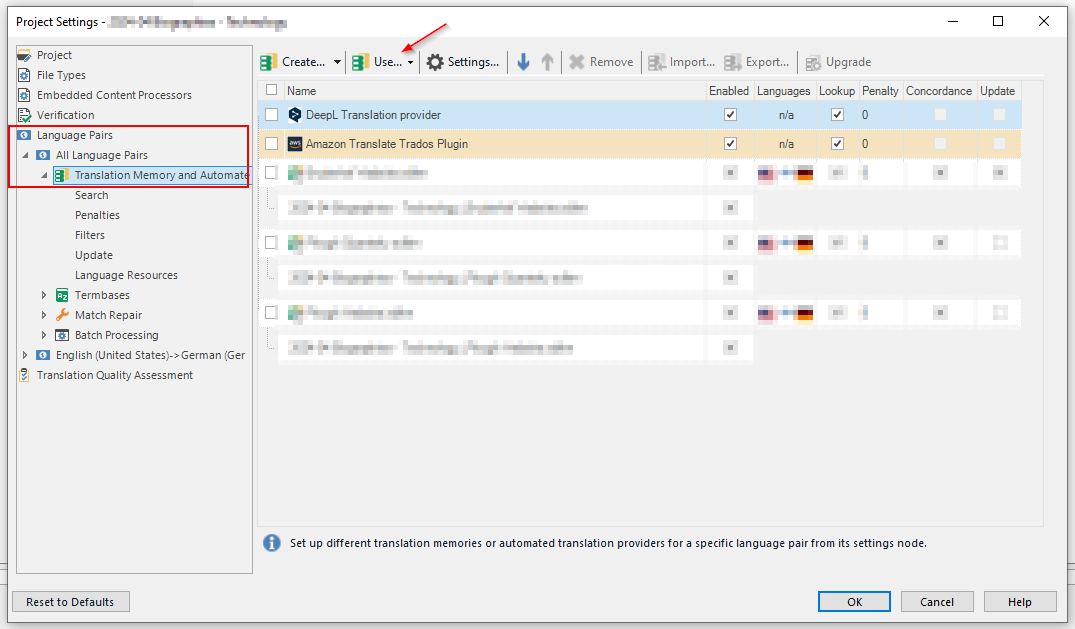
Task: Click the Import toolbar icon
Action: click(x=657, y=62)
